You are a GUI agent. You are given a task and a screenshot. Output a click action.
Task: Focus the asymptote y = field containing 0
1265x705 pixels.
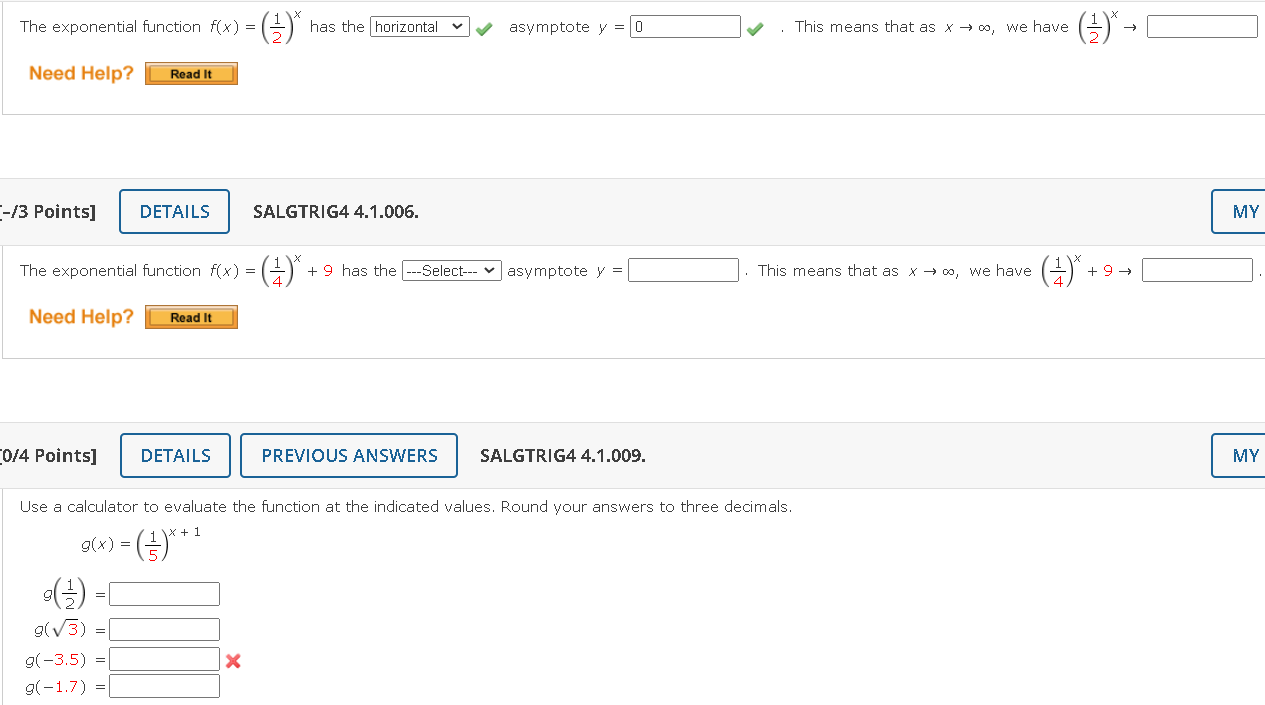[685, 27]
